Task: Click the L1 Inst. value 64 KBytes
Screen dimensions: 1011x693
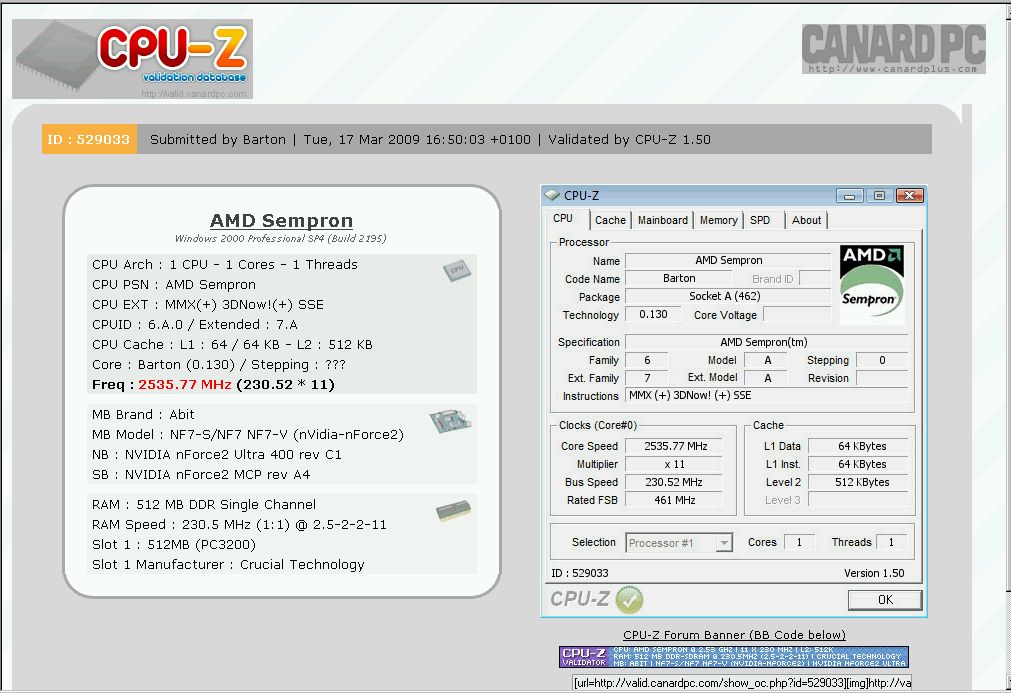Action: (859, 464)
